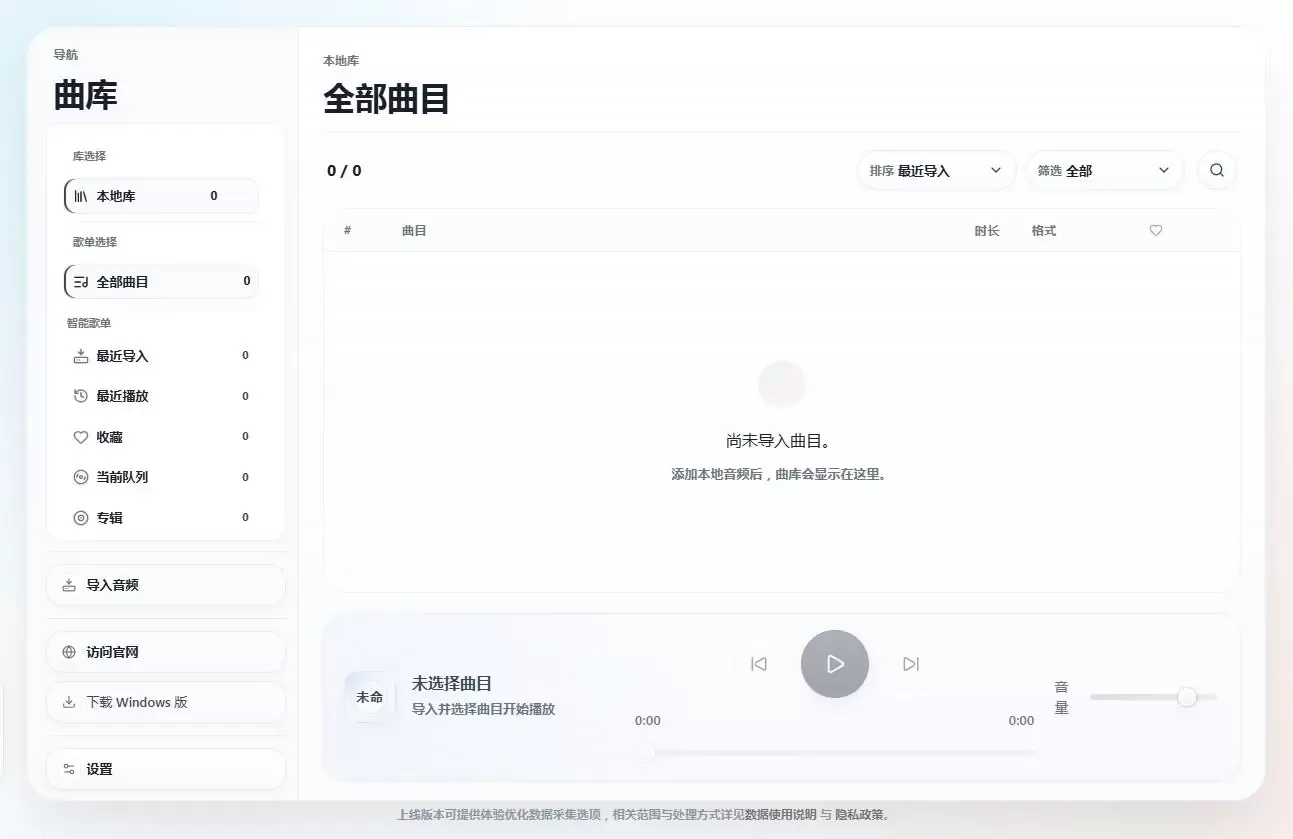Open 排序 最近导入 dropdown
This screenshot has height=839, width=1293.
click(936, 170)
